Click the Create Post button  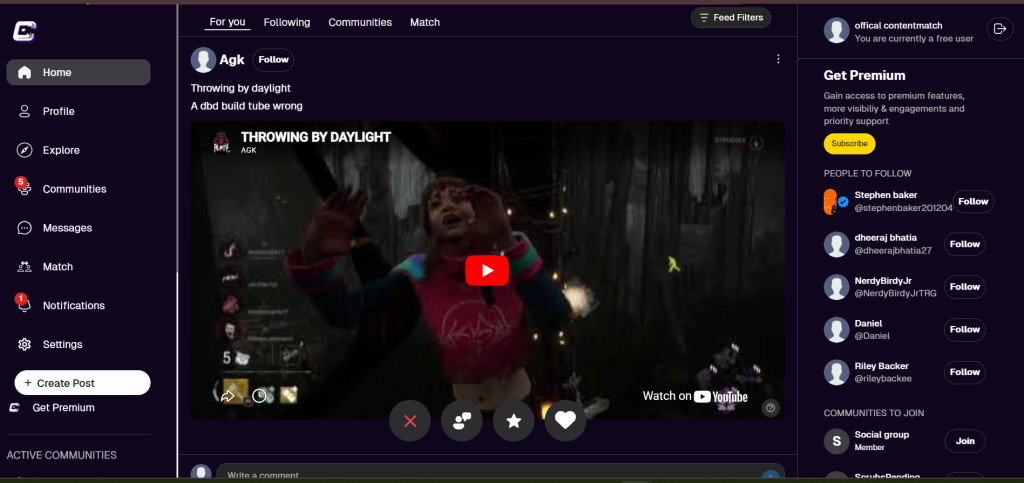82,383
